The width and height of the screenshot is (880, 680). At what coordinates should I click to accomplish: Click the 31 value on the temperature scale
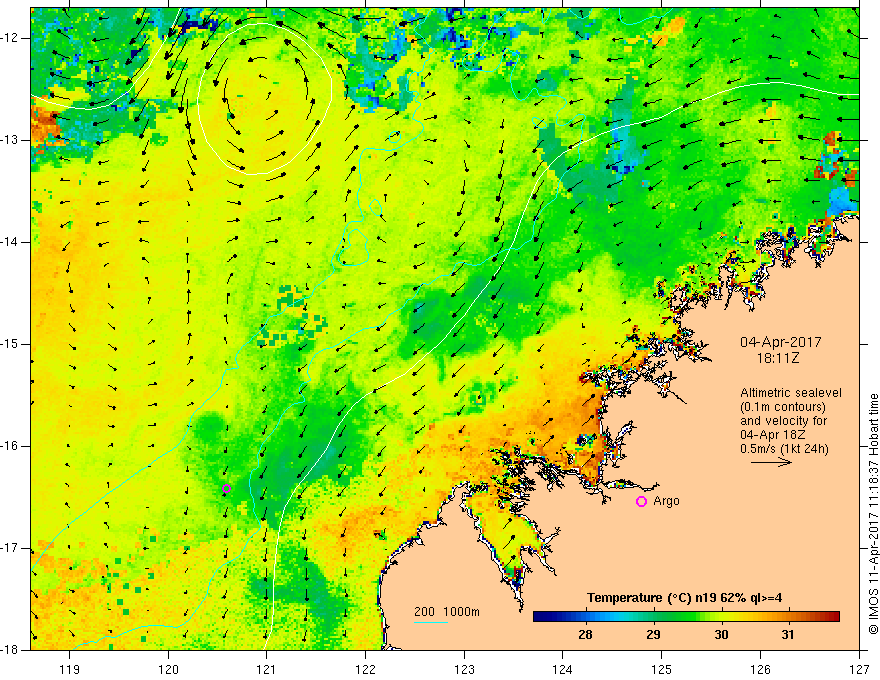pos(788,635)
